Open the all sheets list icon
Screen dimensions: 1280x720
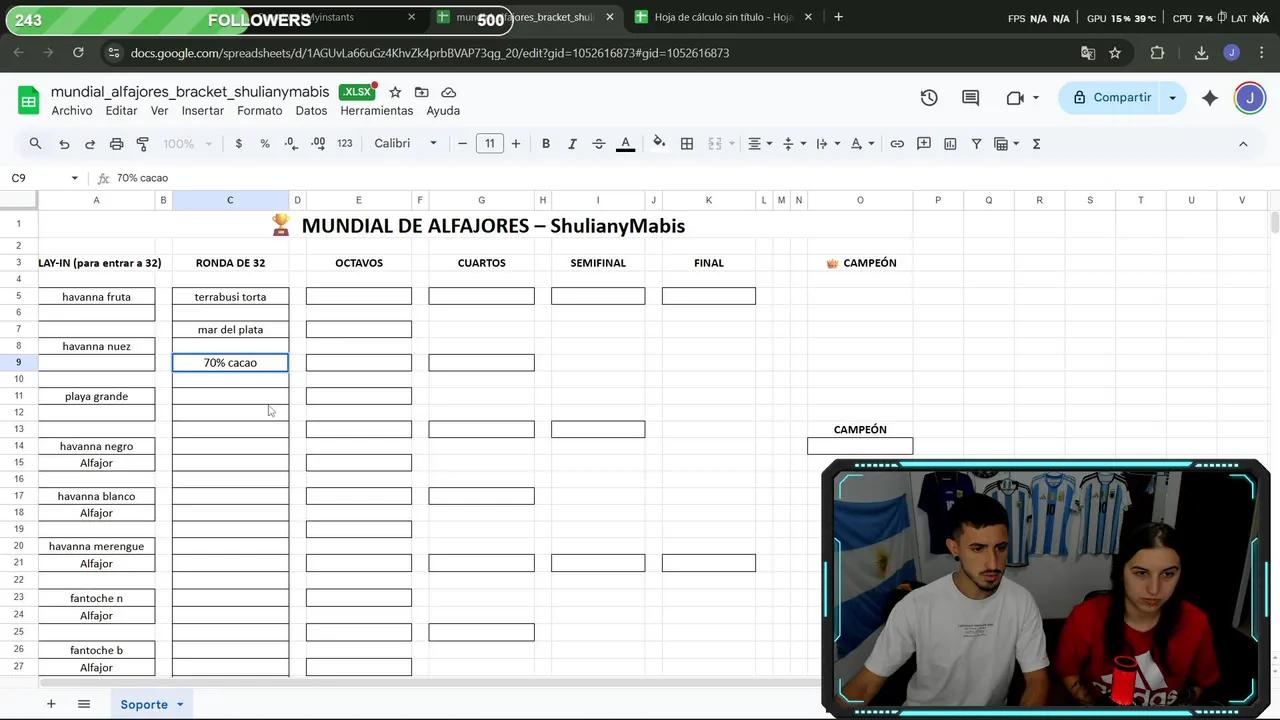click(x=84, y=704)
